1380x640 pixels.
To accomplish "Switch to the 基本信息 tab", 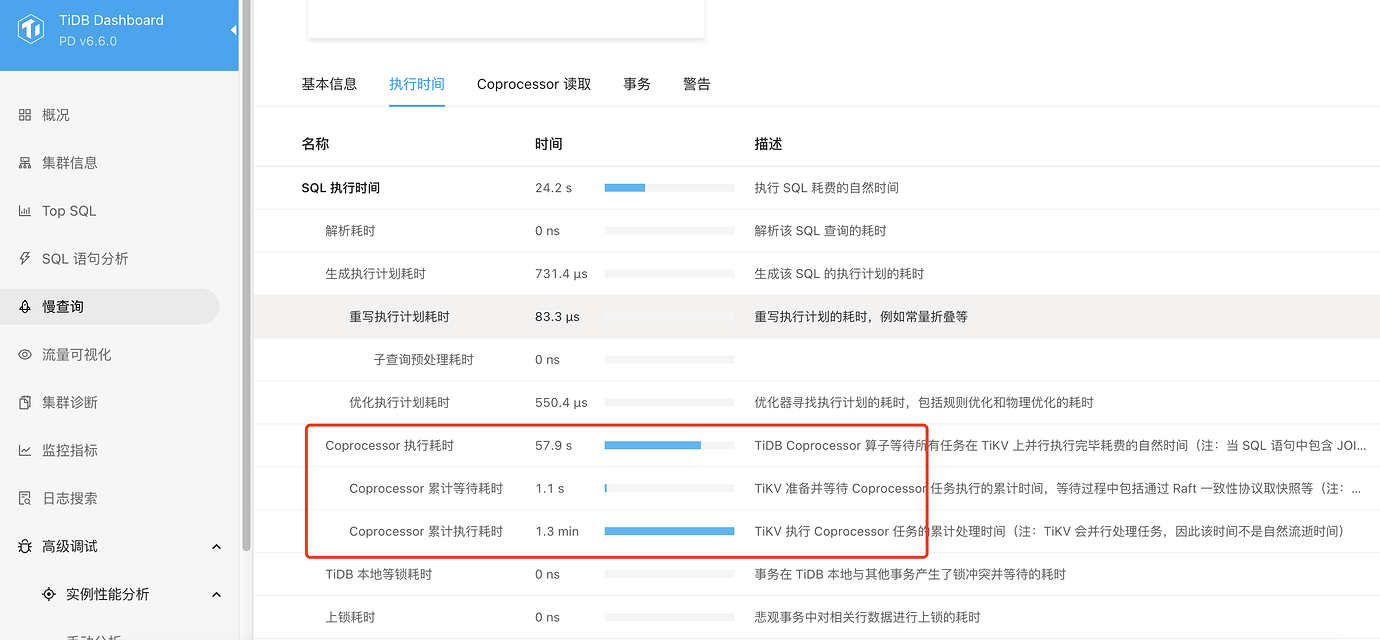I will 329,84.
